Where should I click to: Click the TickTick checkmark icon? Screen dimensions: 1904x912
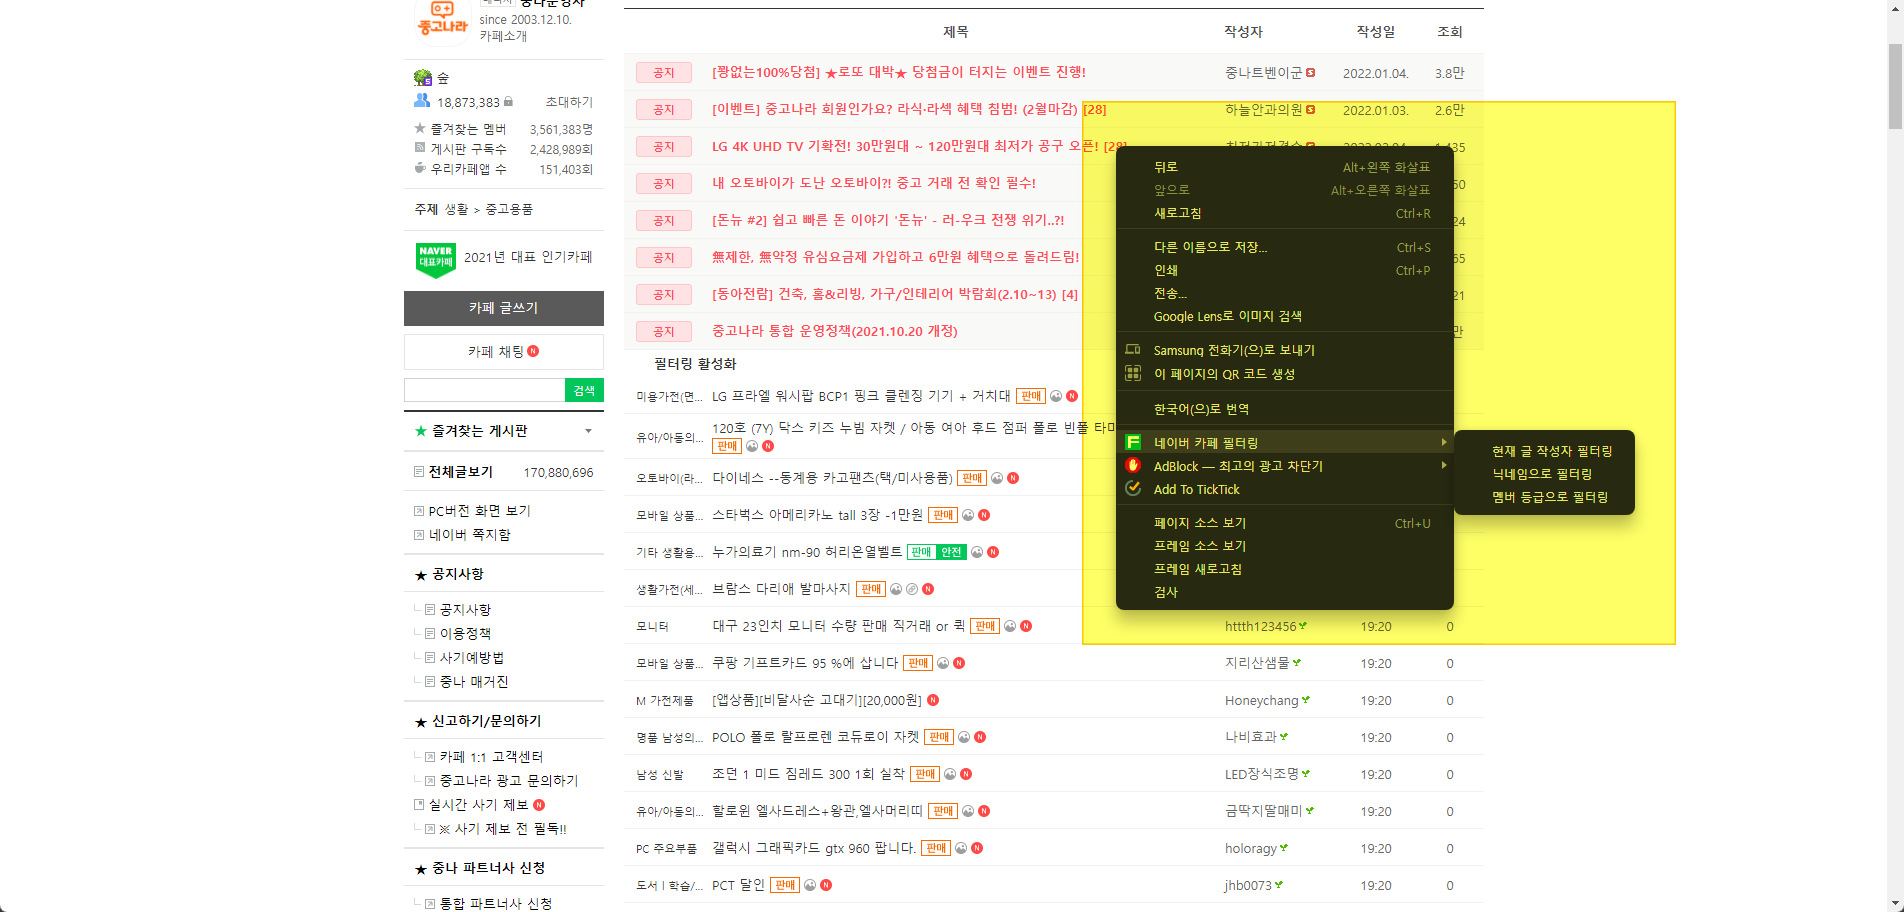coord(1133,488)
